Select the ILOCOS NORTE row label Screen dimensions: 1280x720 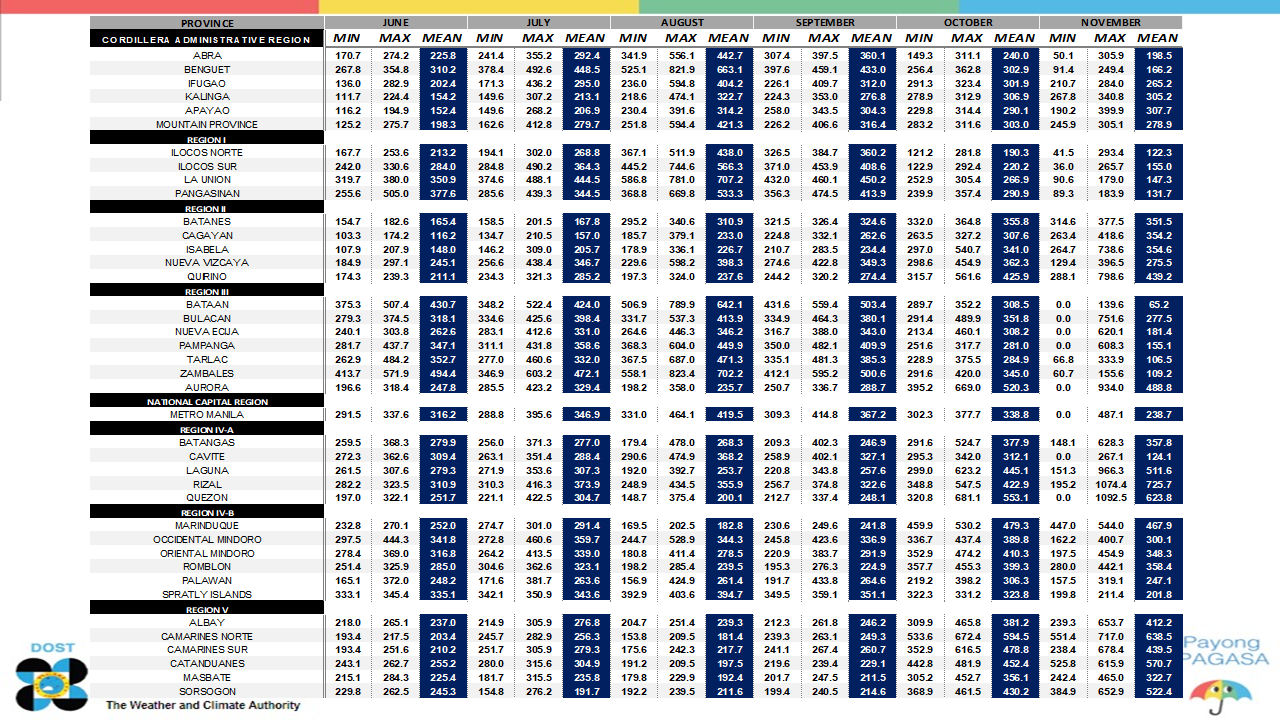coord(207,153)
